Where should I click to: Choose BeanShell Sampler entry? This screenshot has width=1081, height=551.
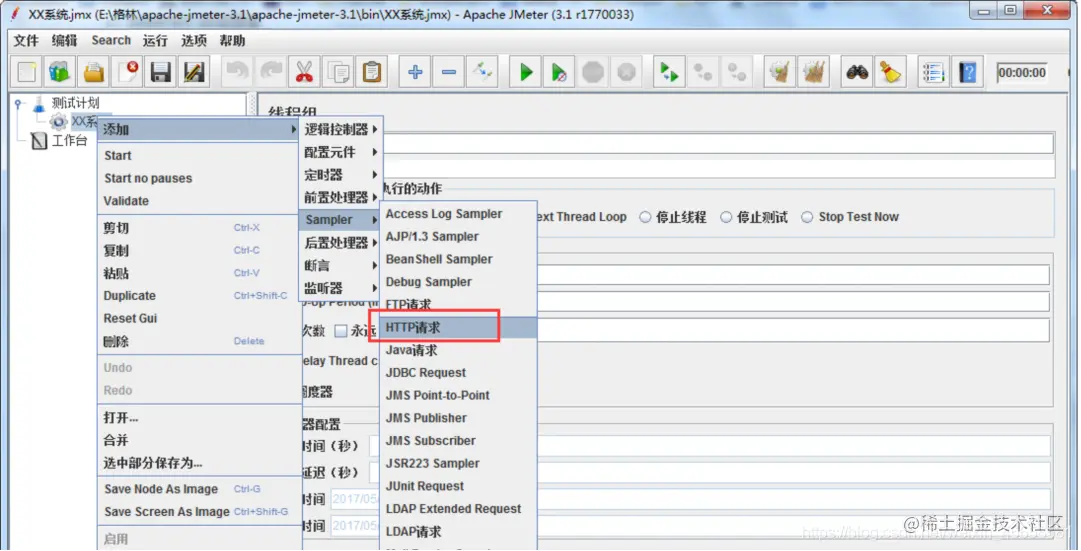[458, 259]
